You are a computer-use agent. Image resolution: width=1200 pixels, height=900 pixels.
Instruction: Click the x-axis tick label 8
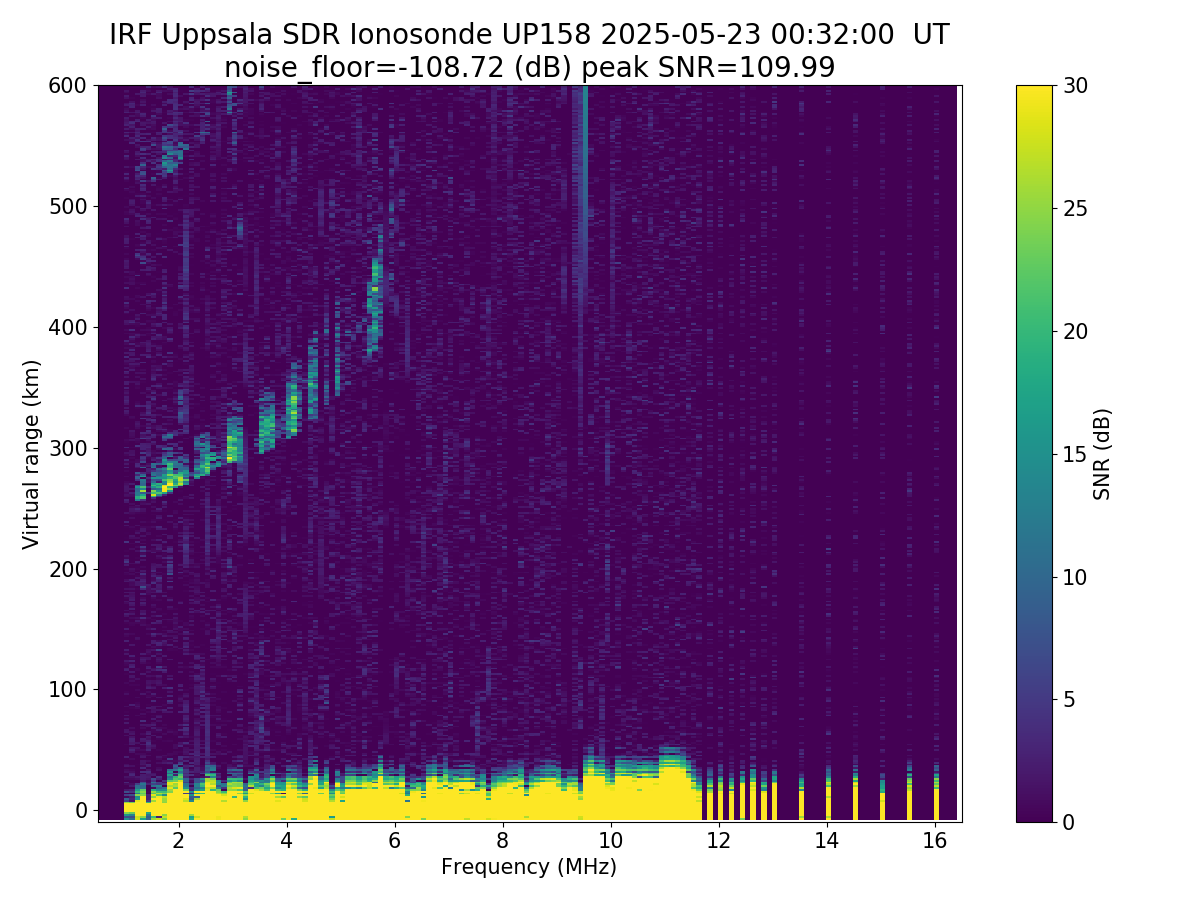[502, 841]
